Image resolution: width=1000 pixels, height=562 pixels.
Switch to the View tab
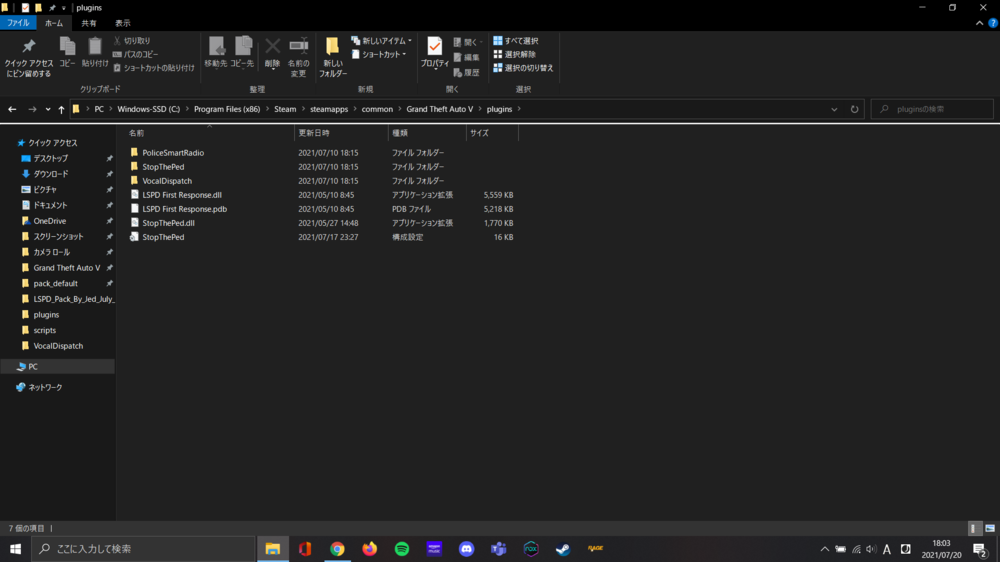pos(122,23)
